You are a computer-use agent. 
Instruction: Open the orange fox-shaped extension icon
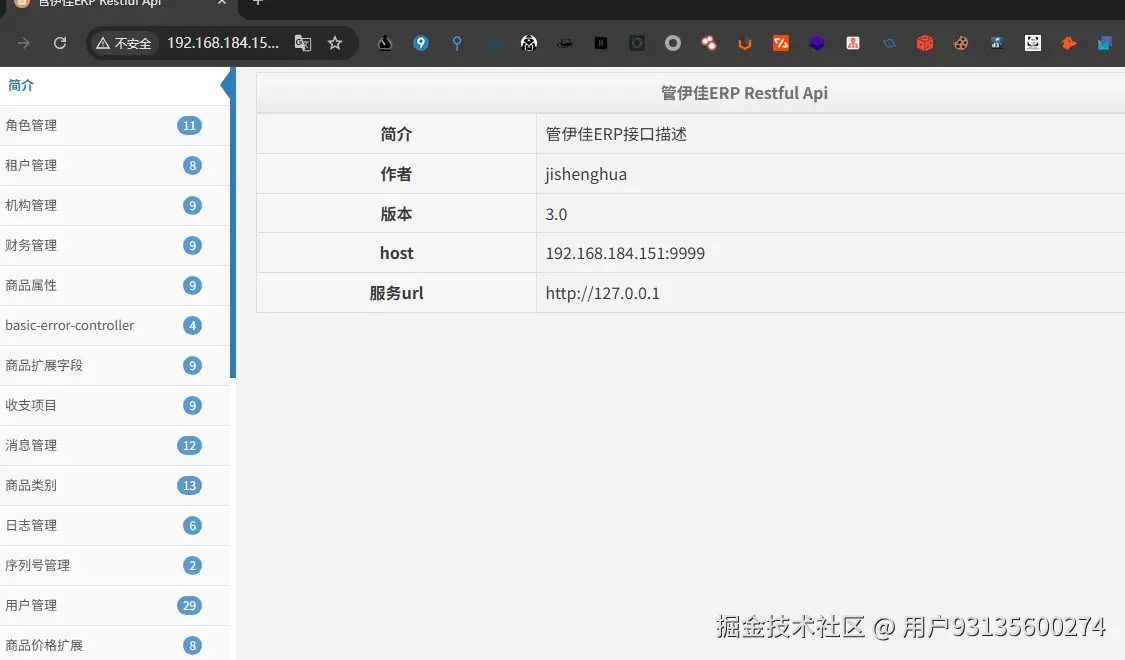(x=745, y=43)
